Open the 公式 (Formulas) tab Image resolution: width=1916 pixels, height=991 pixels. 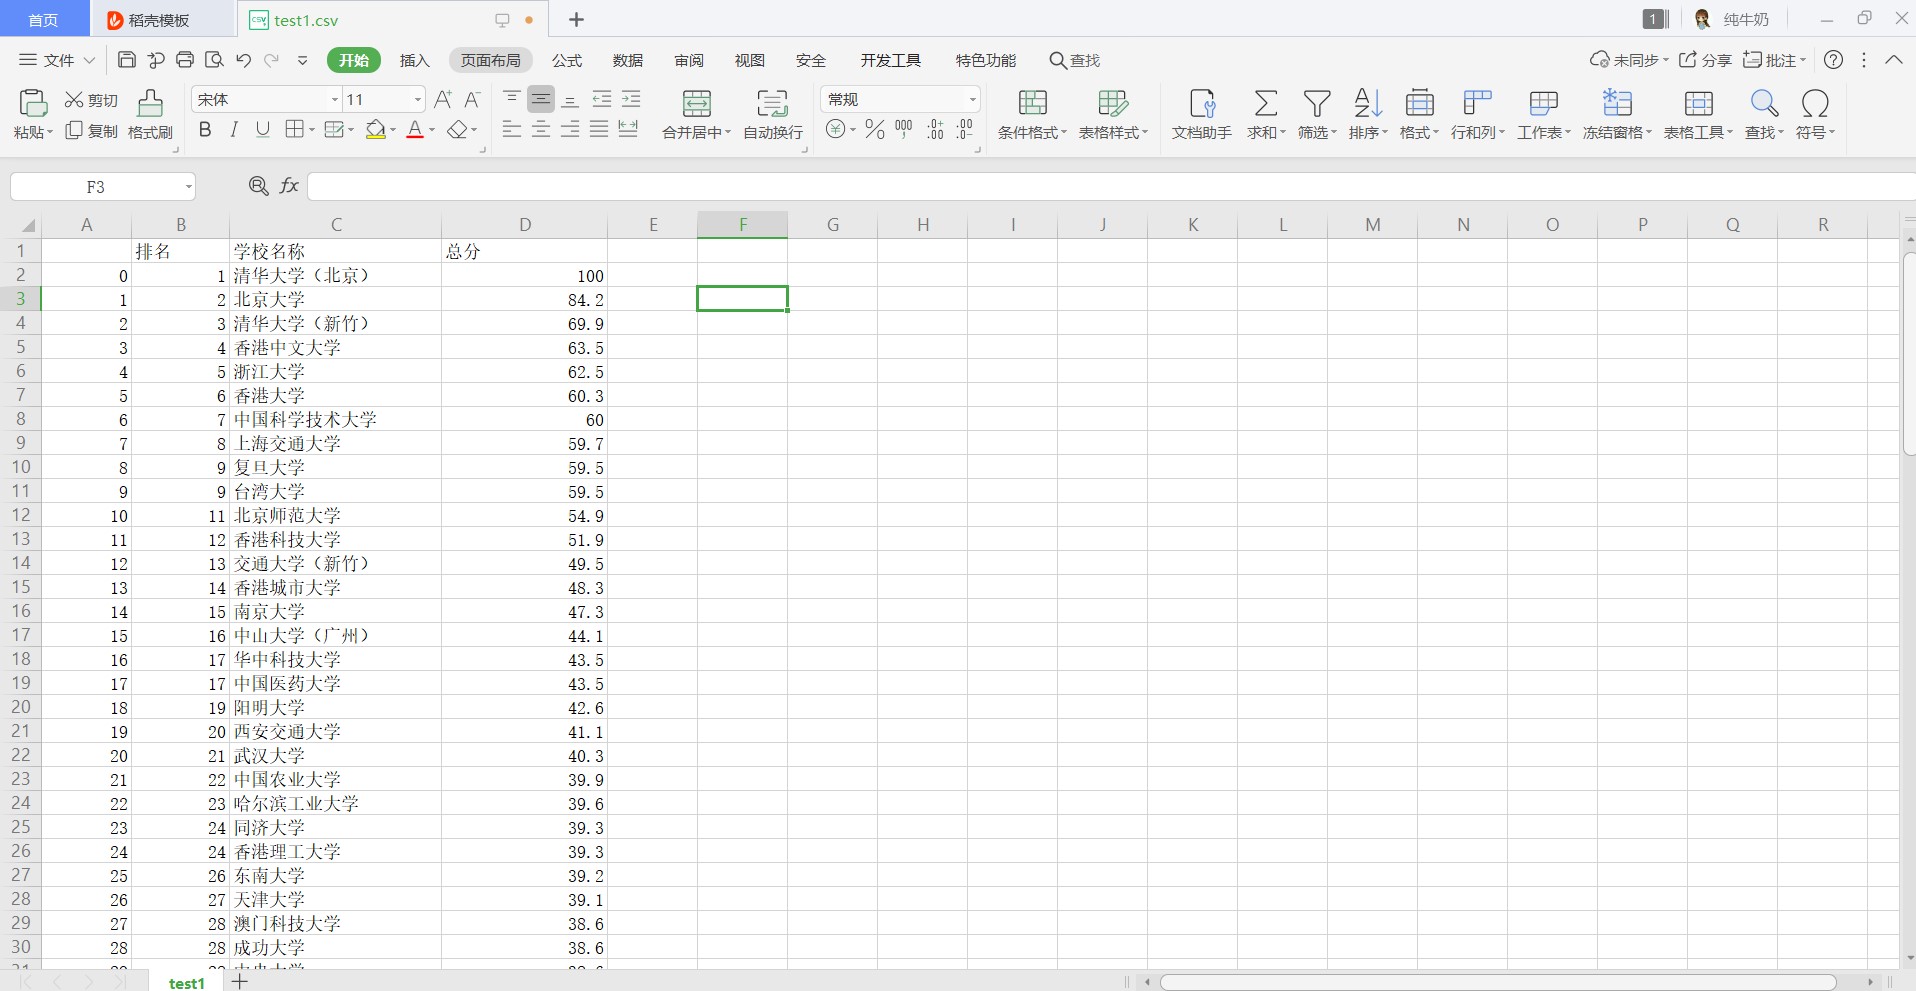567,60
